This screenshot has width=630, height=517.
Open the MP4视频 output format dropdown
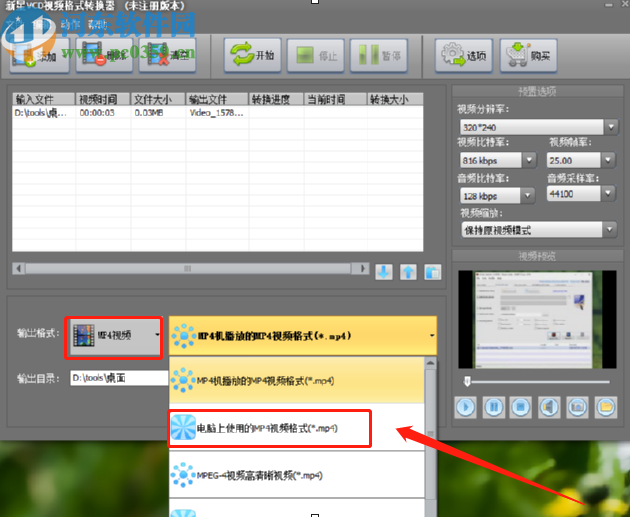click(x=115, y=335)
